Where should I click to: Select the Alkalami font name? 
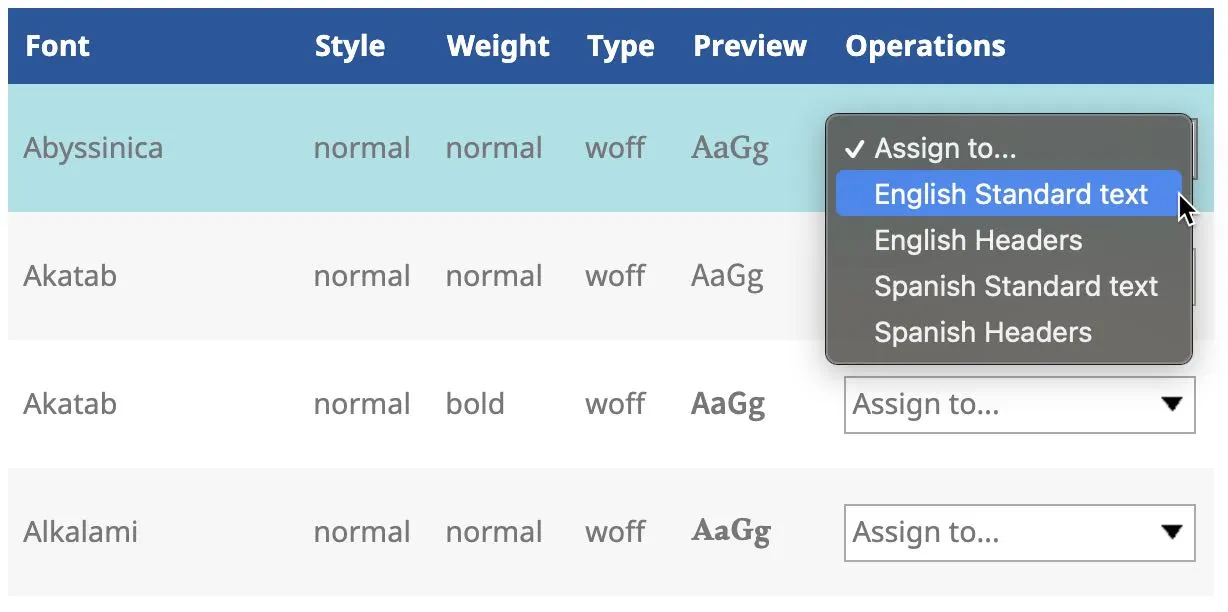point(80,532)
